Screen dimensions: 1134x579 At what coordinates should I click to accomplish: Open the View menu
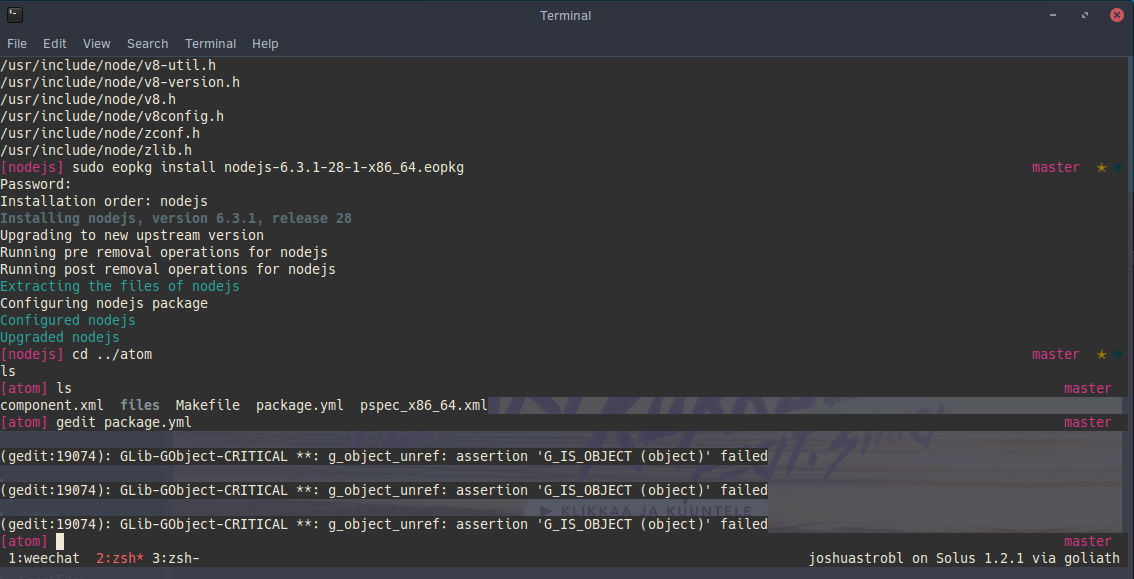(x=96, y=43)
